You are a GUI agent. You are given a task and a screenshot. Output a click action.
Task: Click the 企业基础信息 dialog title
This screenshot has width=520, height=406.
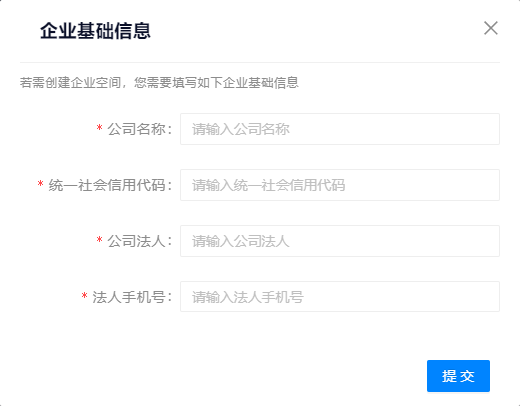click(95, 31)
